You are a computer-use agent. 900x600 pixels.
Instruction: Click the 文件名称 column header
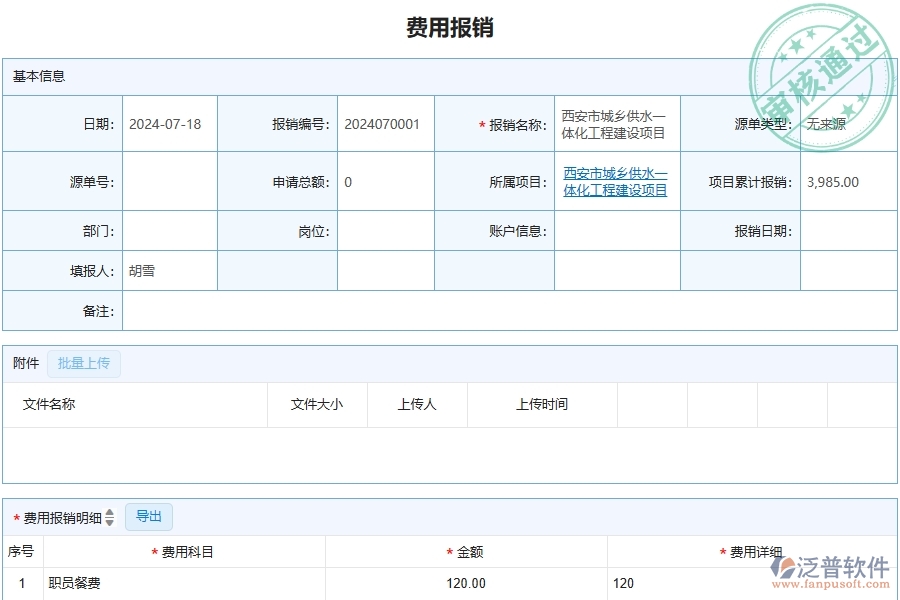pos(51,404)
